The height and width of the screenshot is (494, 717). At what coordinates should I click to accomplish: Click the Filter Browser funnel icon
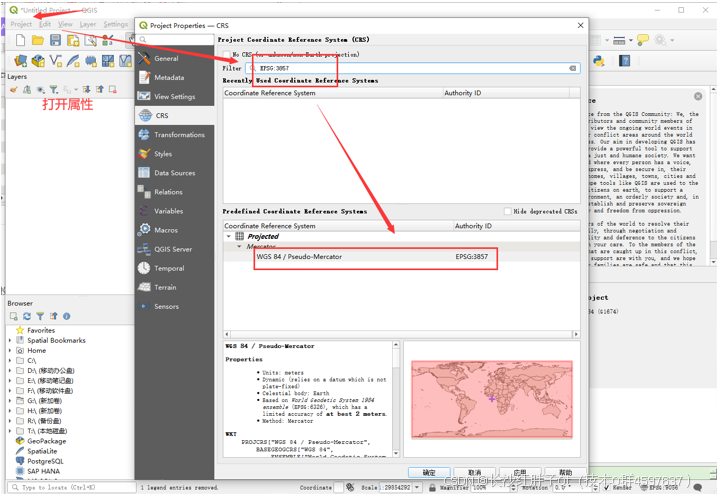point(40,316)
